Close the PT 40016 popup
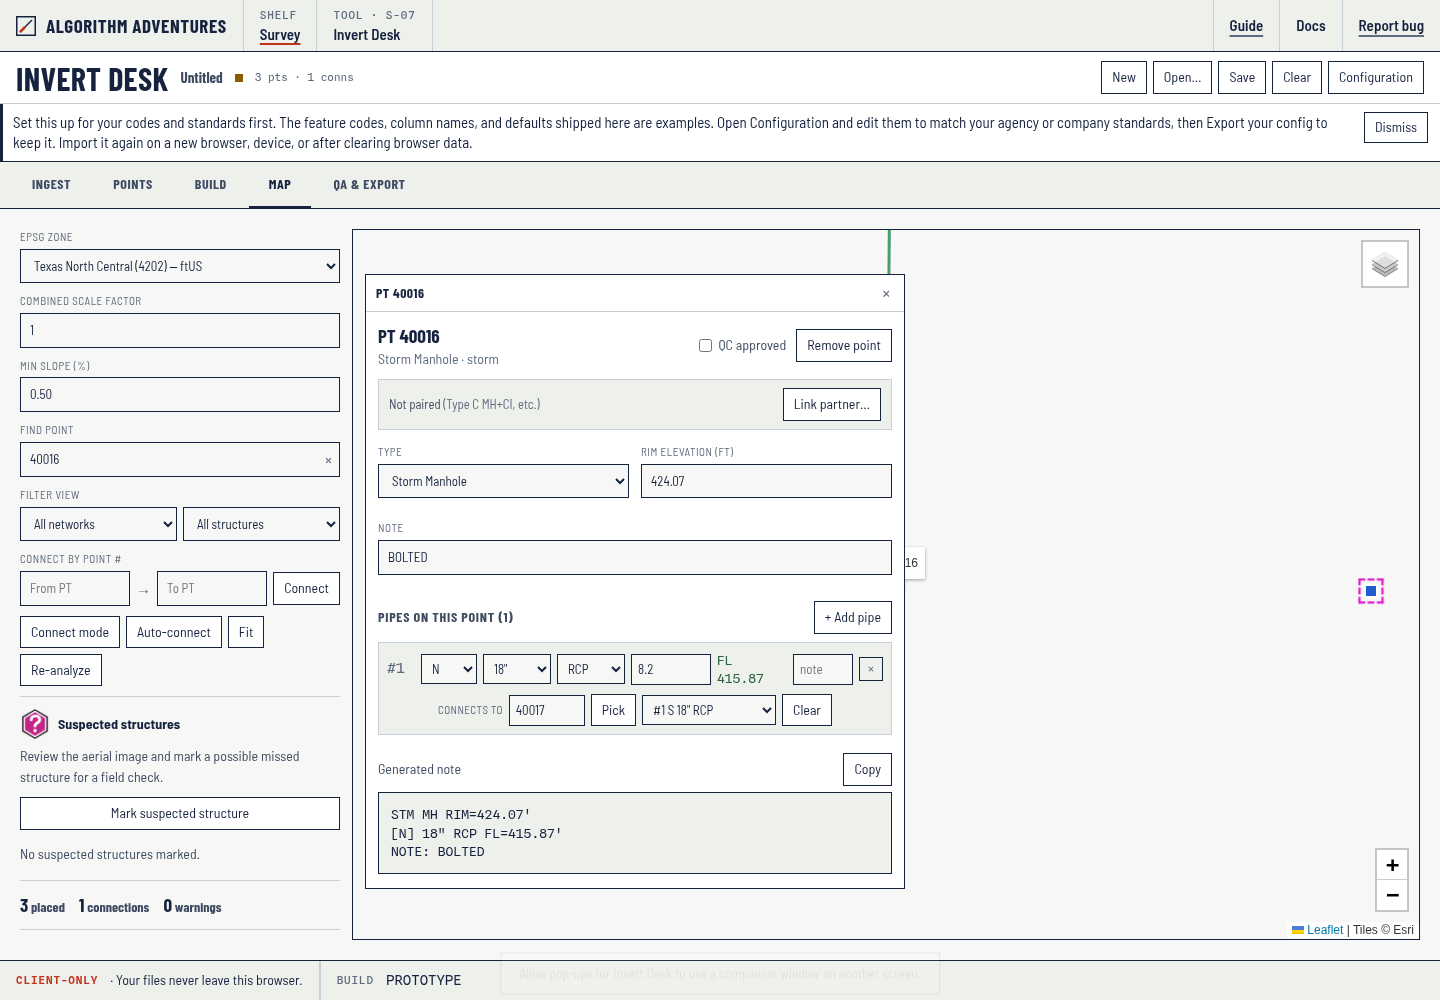This screenshot has width=1440, height=1000. pos(886,294)
